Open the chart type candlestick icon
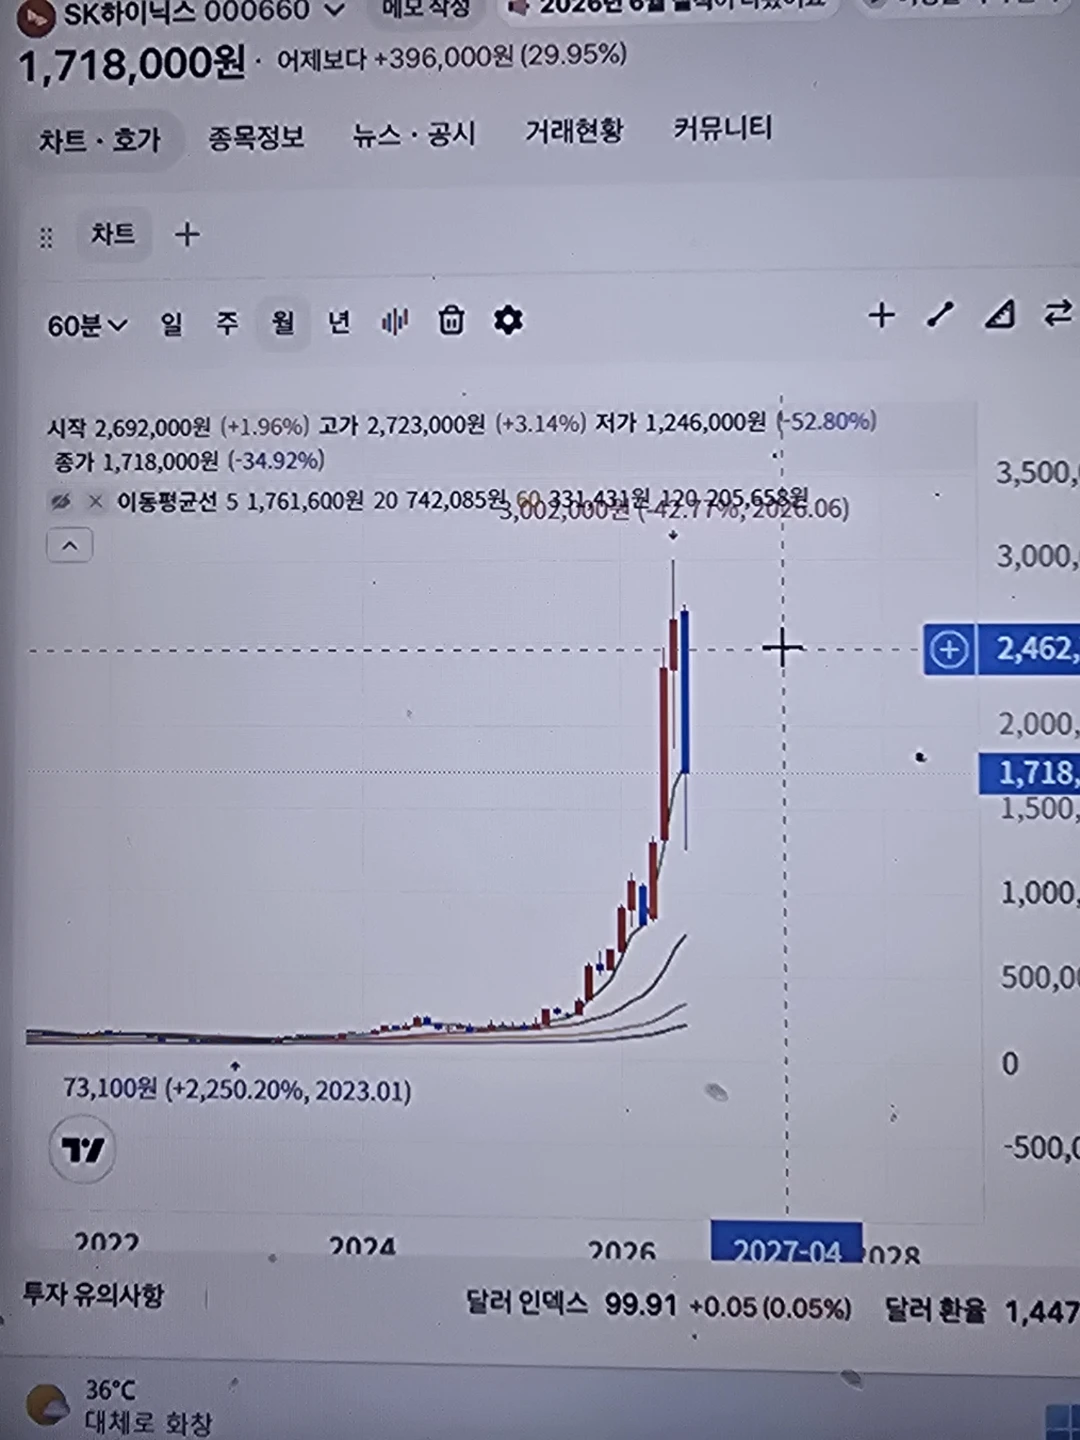Viewport: 1080px width, 1440px height. click(x=395, y=321)
